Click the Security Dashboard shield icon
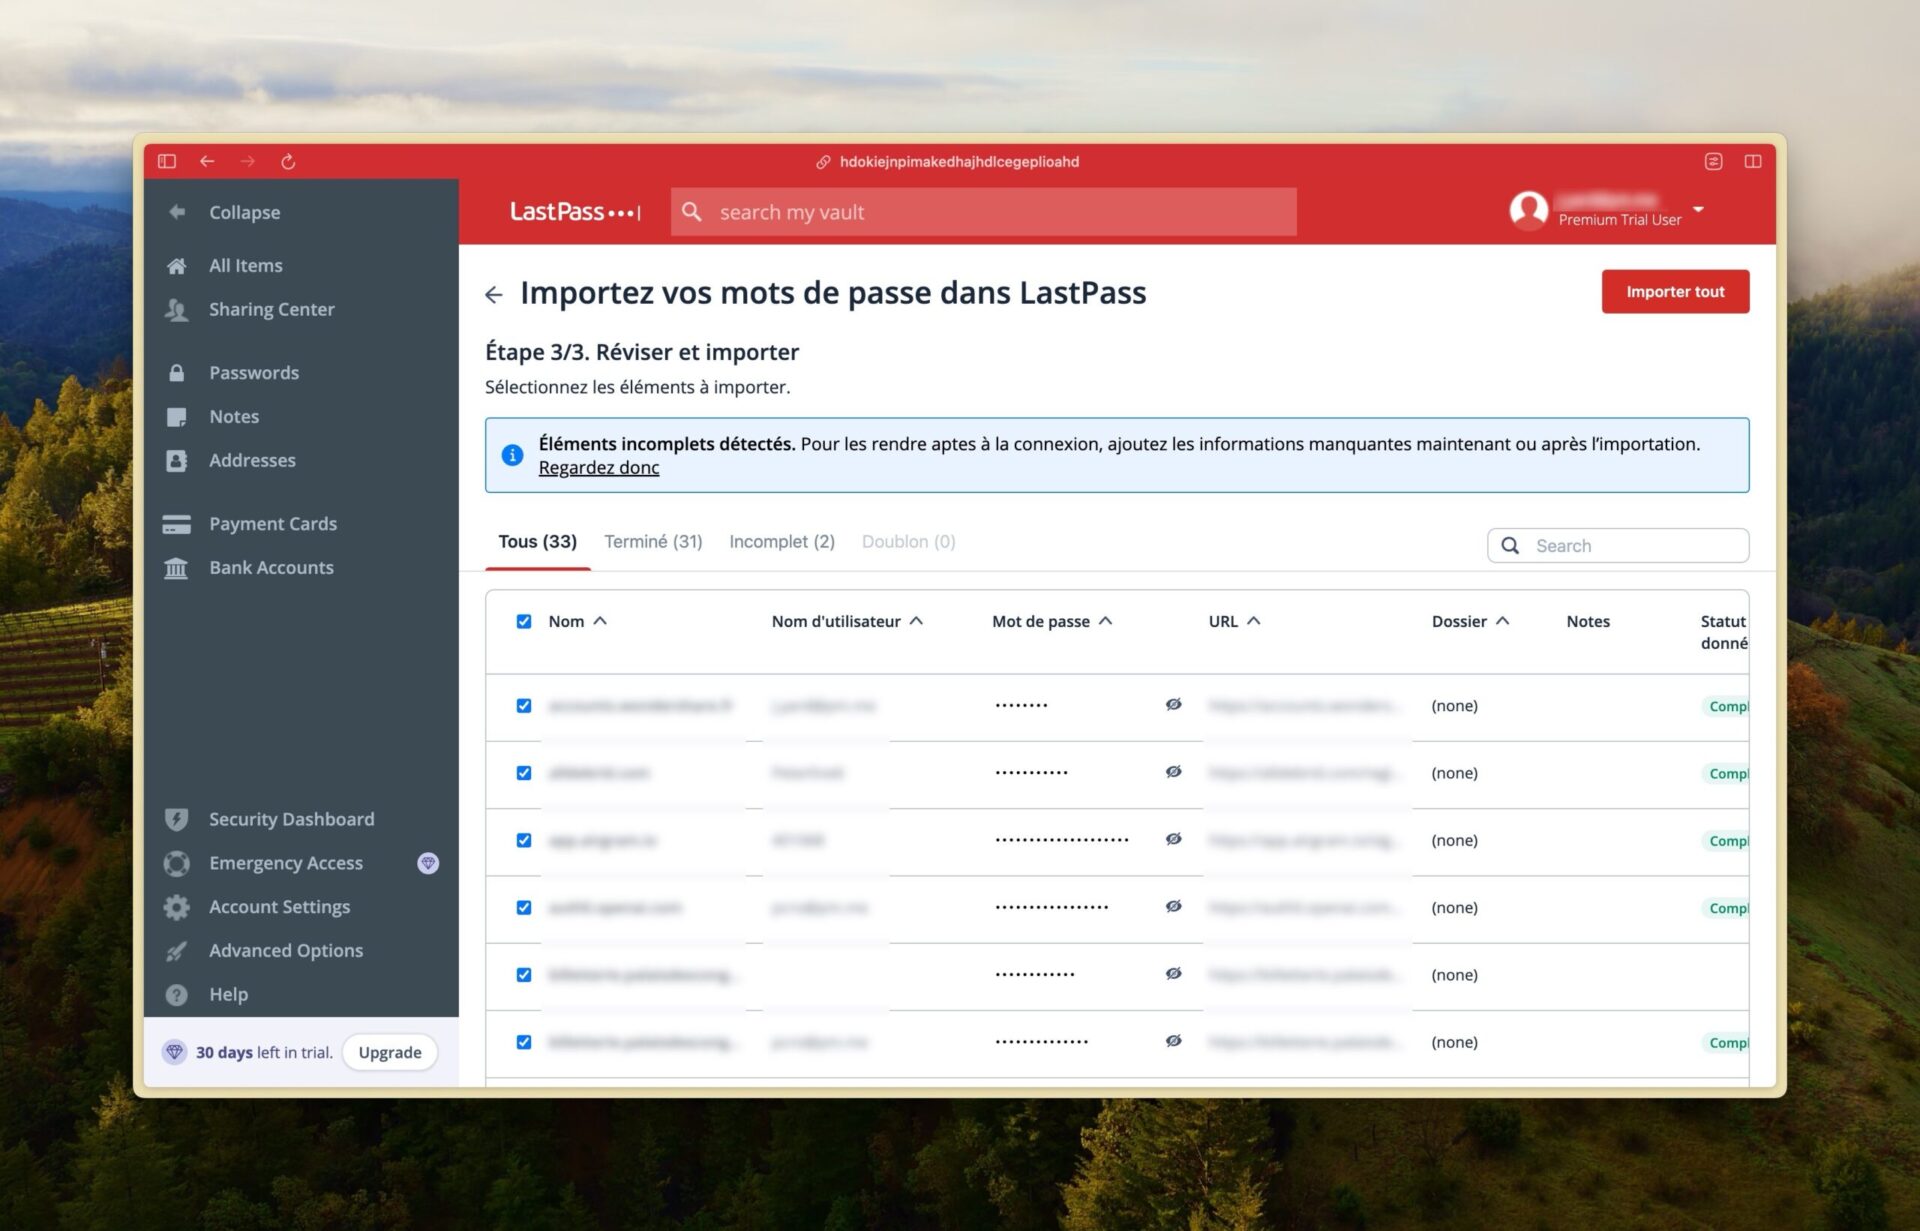Screen dimensions: 1920x1231 177,819
